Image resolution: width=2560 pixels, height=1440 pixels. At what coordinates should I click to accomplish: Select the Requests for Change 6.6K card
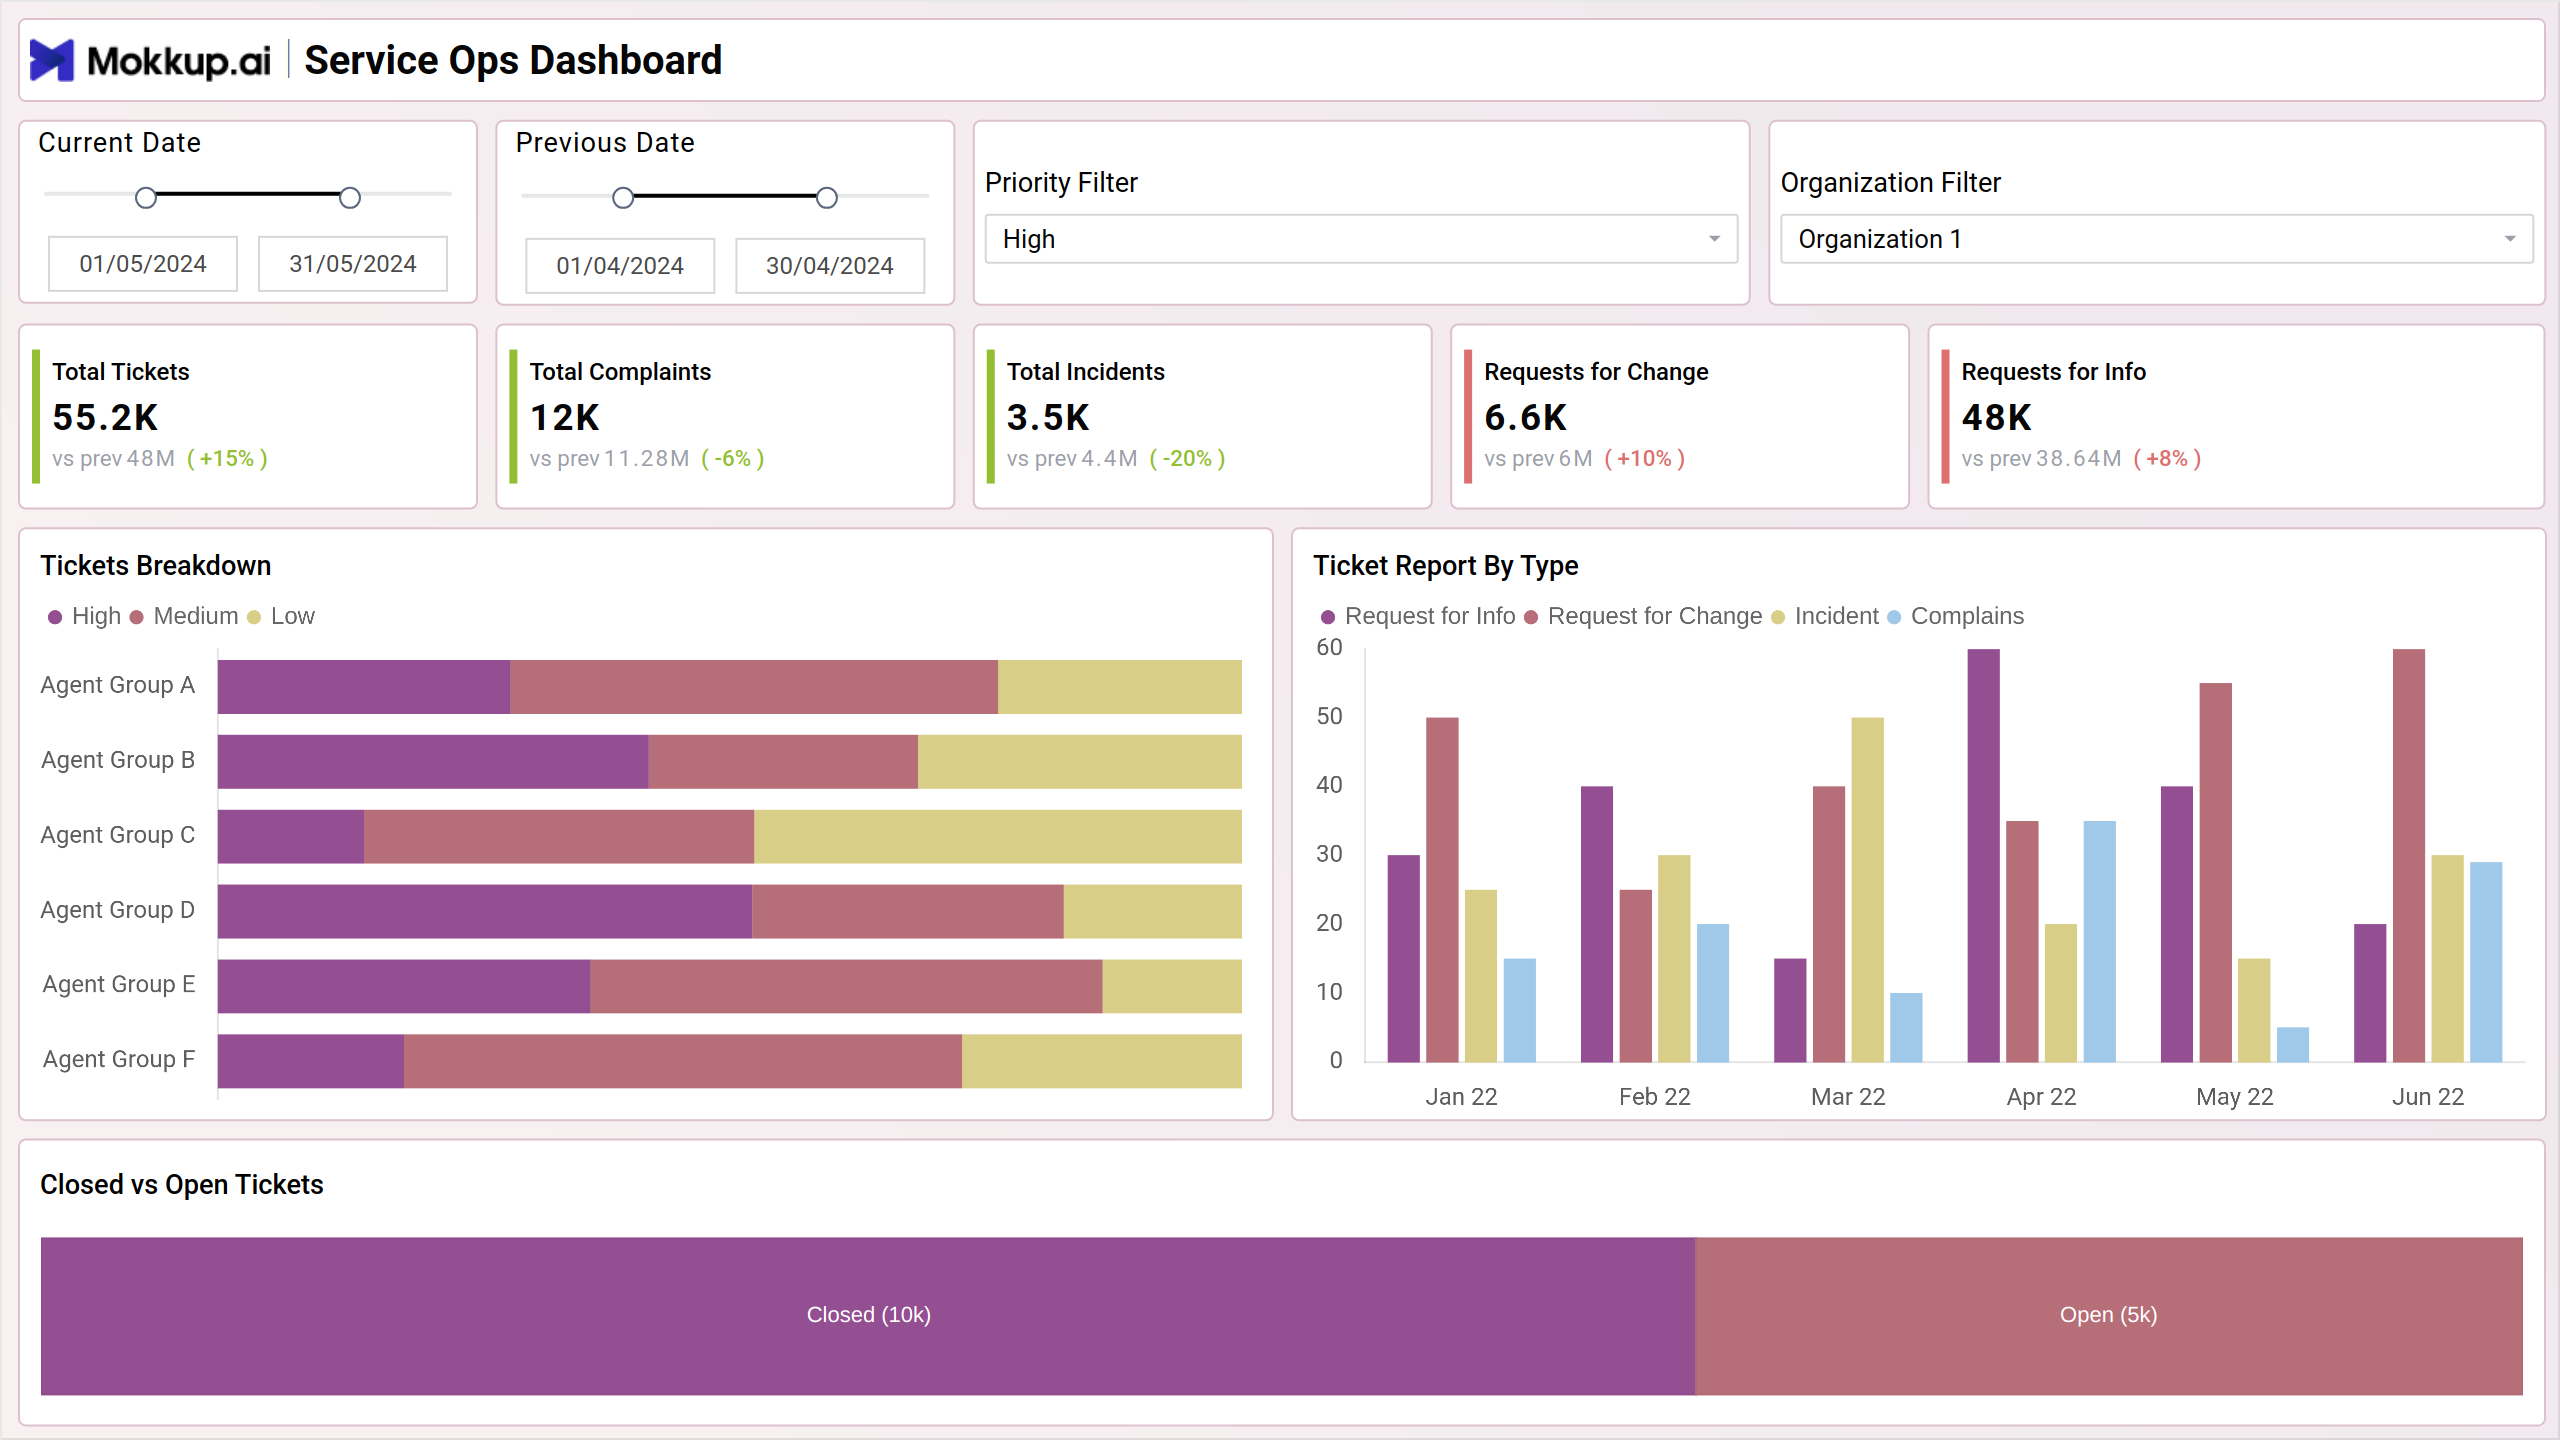coord(1680,416)
